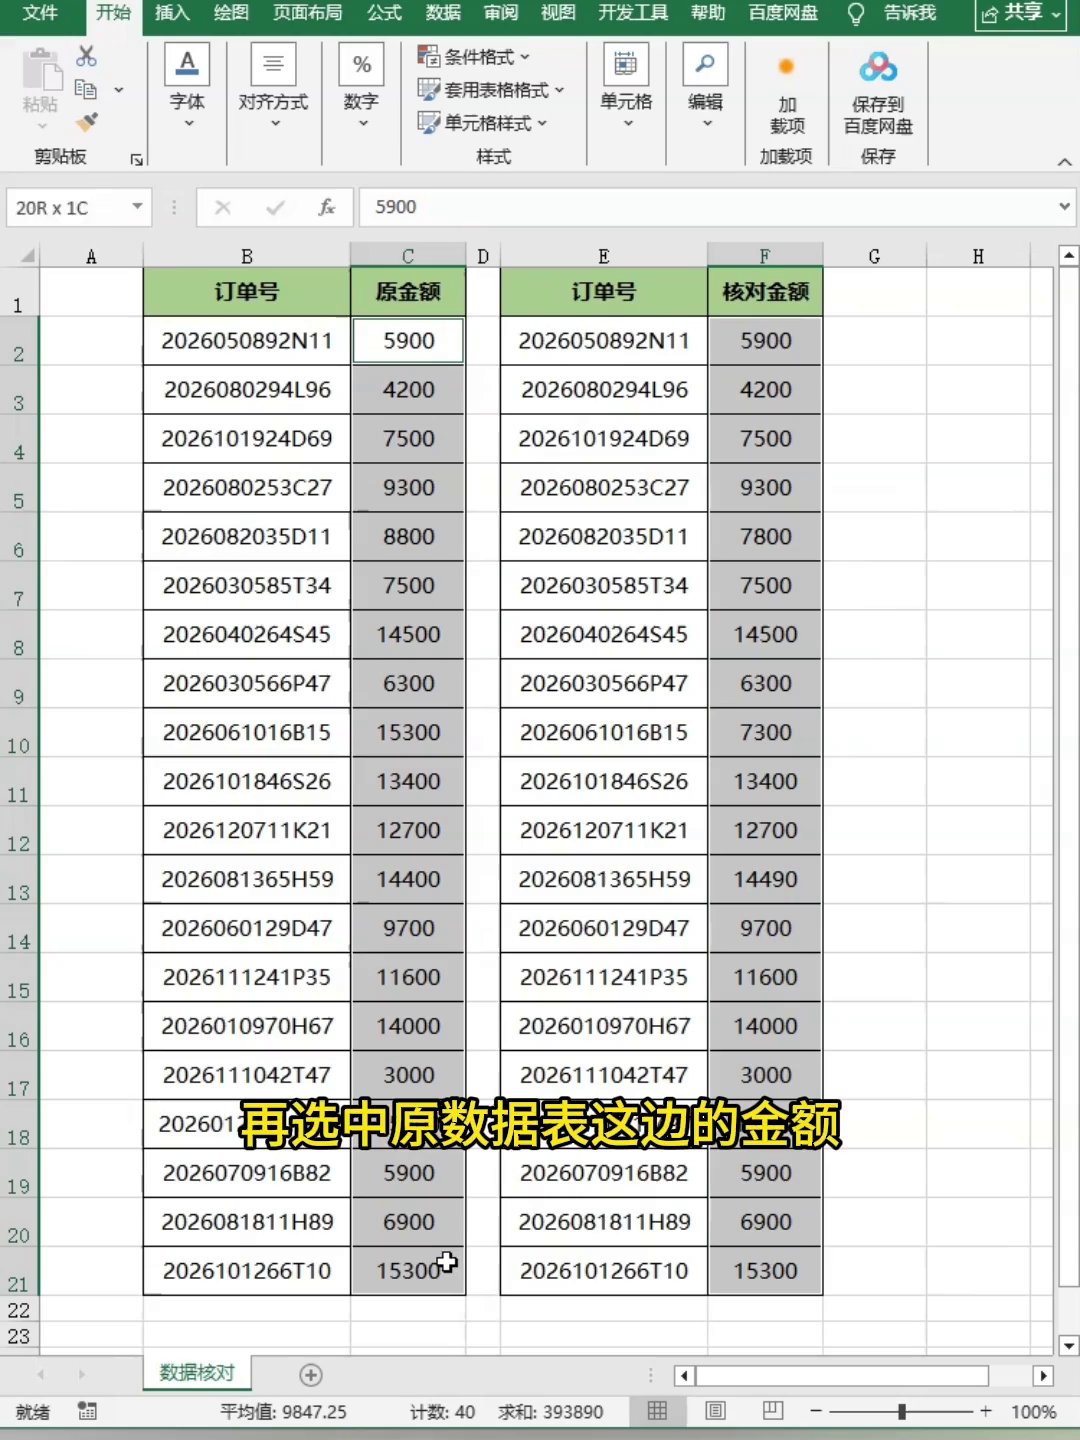Click the Cut scissors icon
The width and height of the screenshot is (1080, 1440).
87,56
